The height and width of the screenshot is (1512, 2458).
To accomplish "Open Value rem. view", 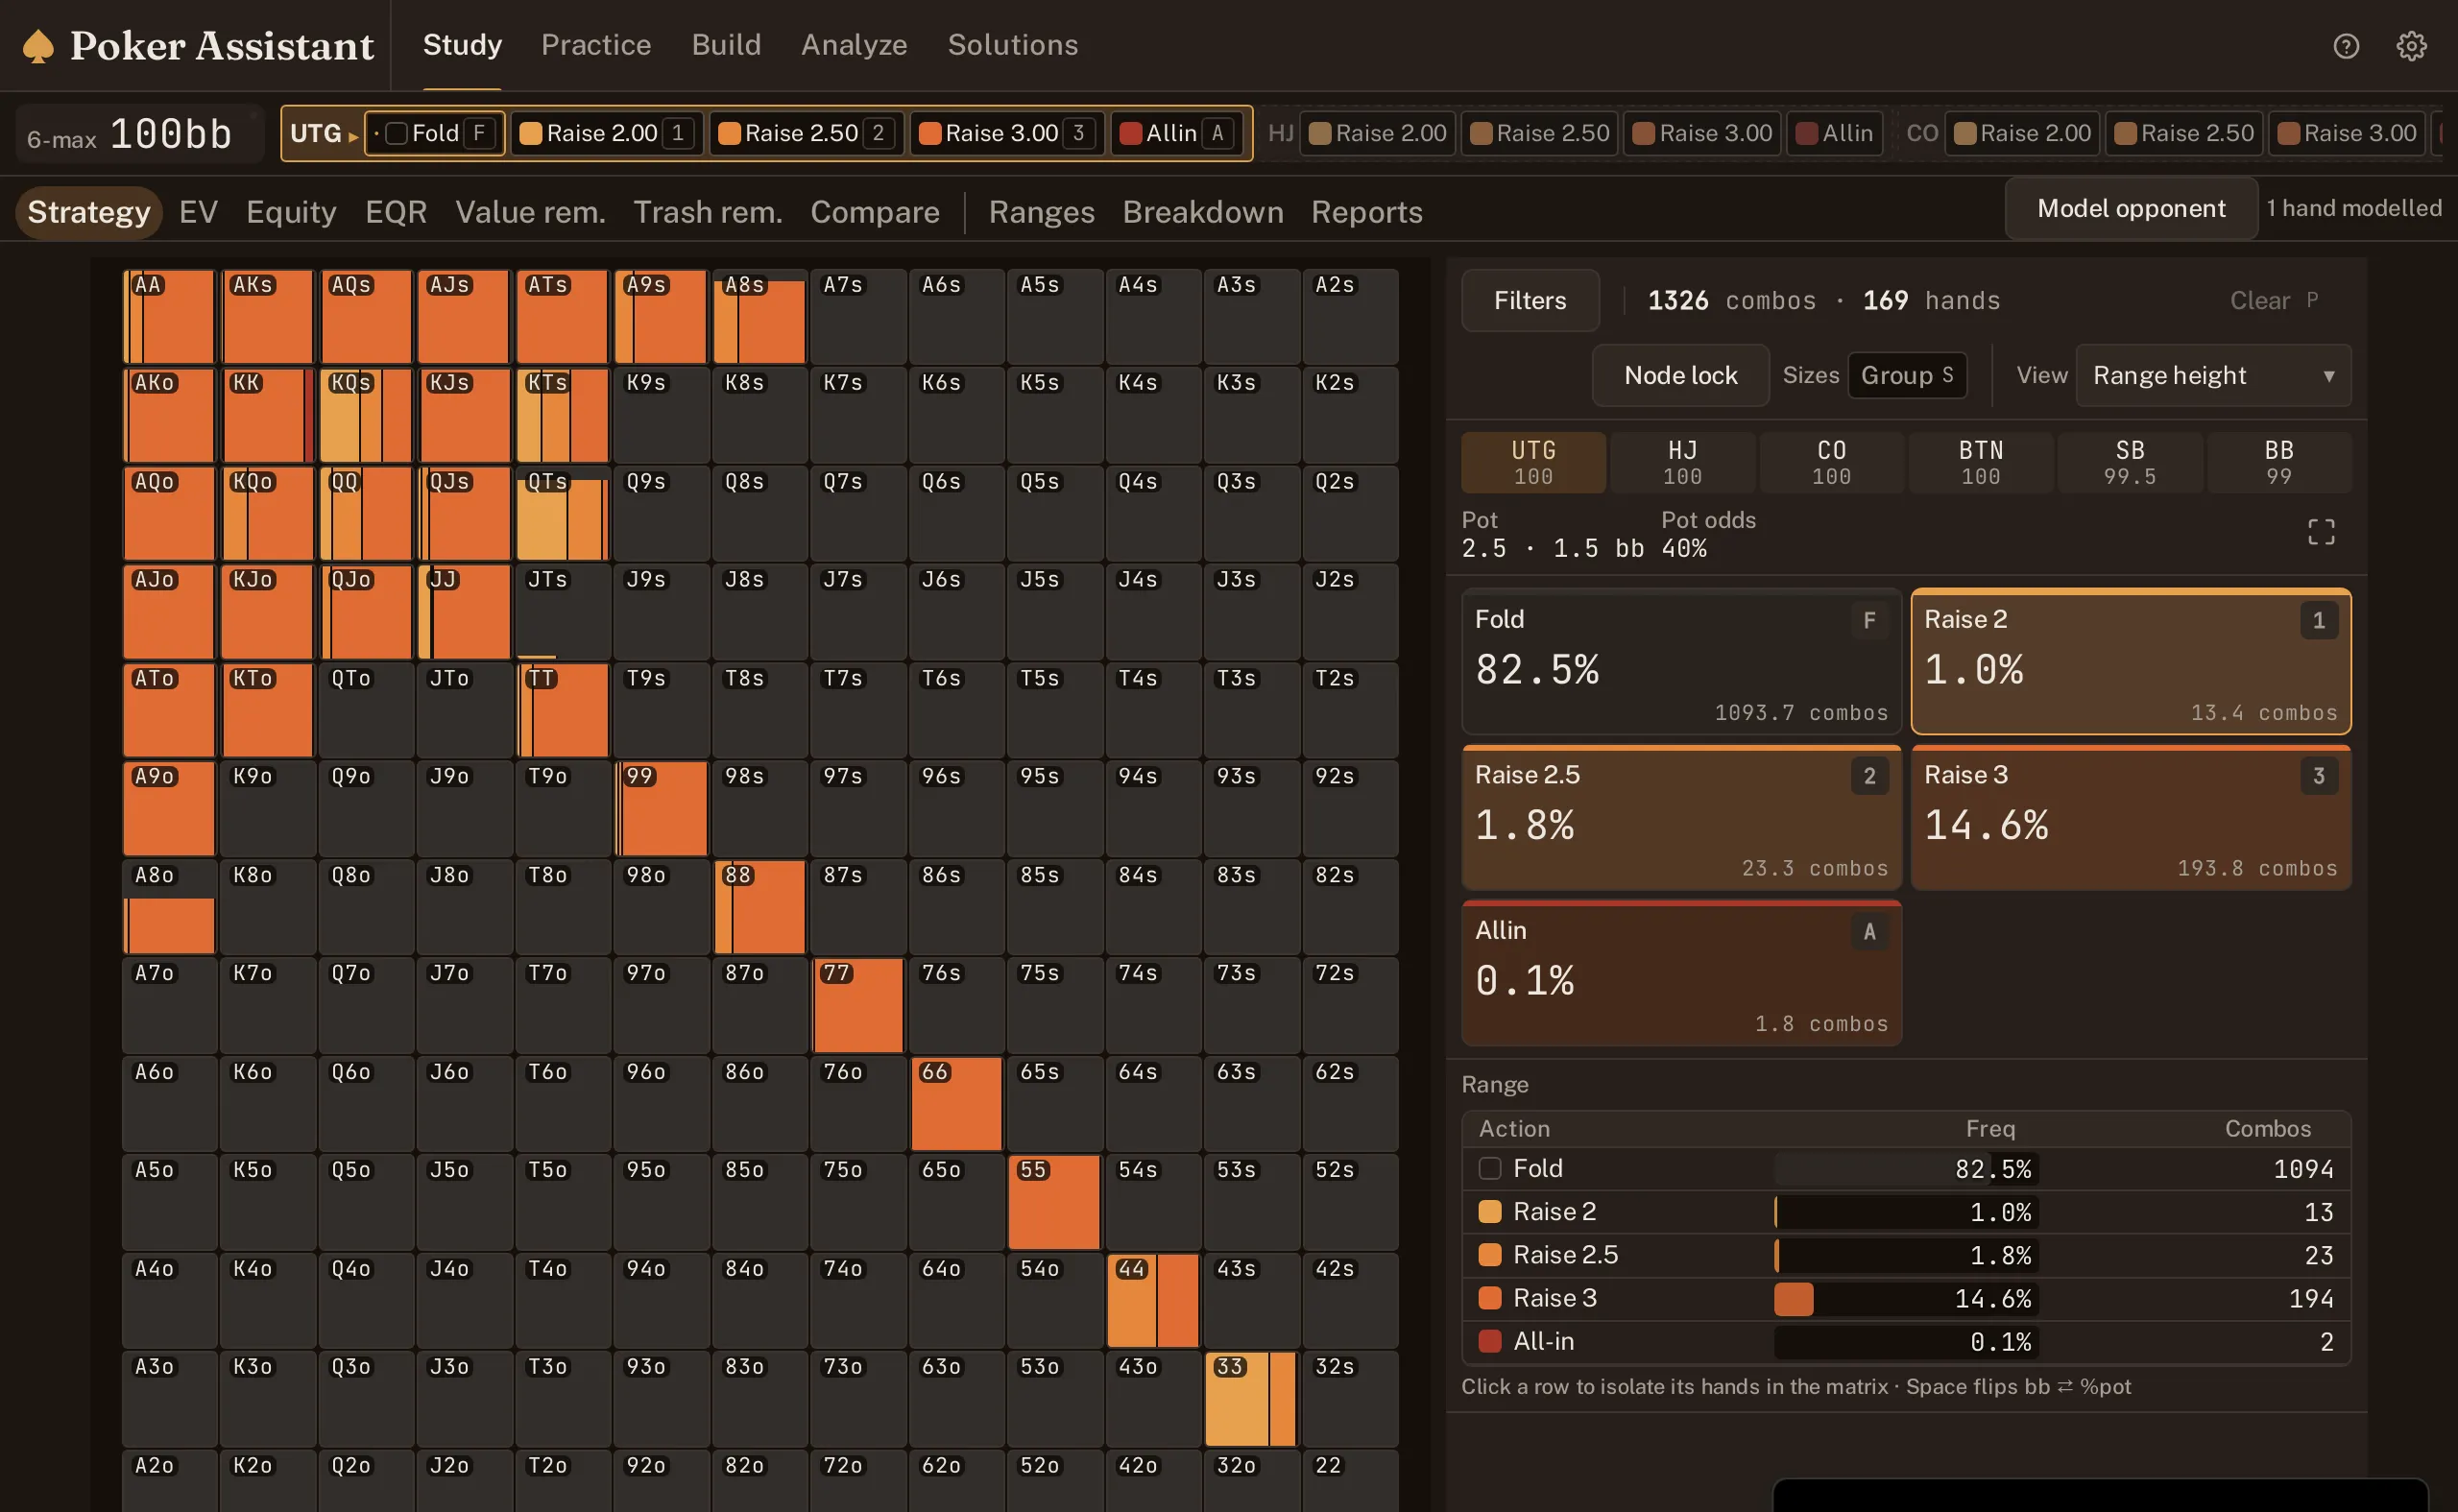I will pos(530,212).
